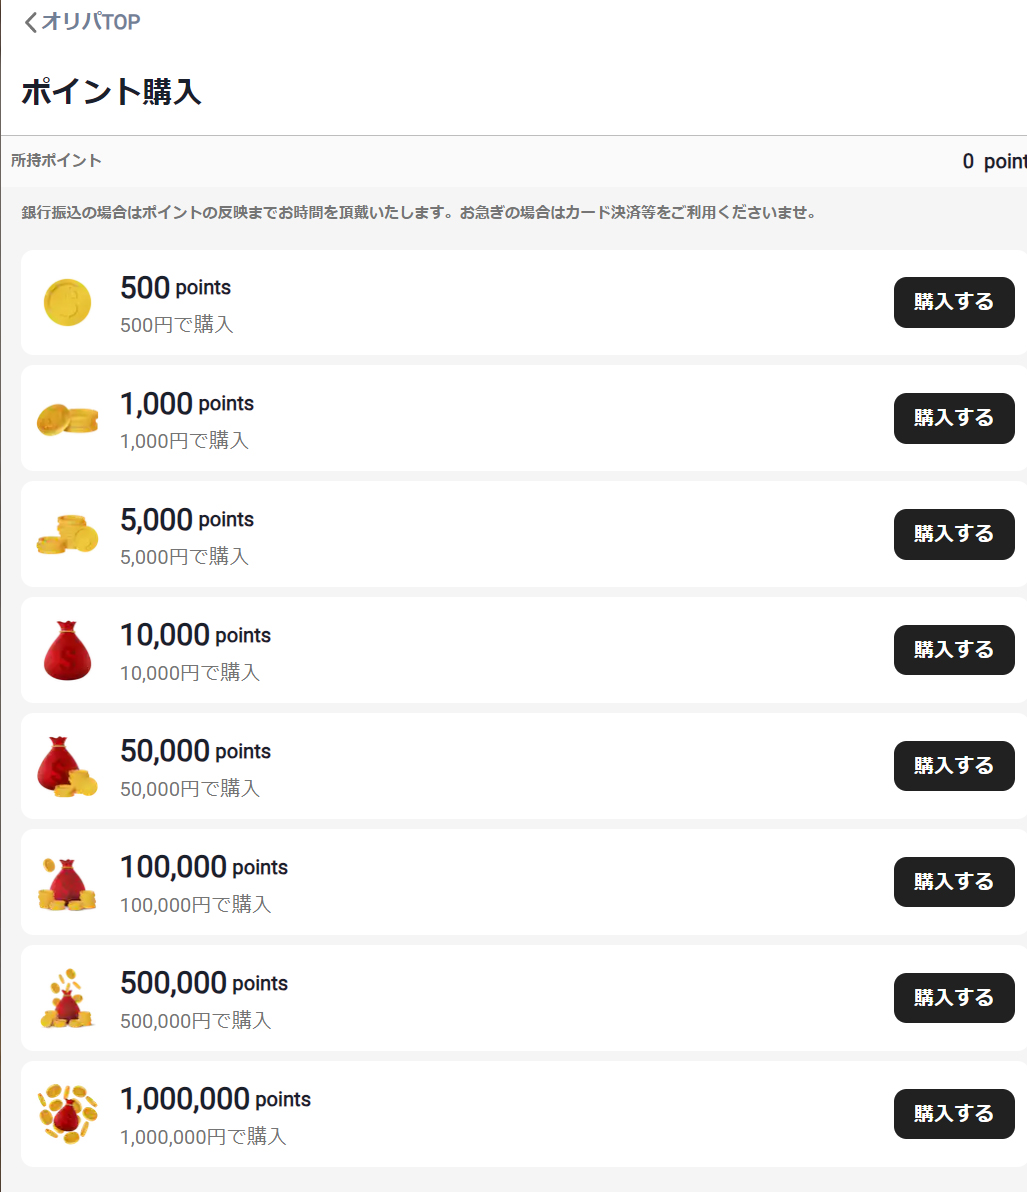Viewport: 1027px width, 1192px height.
Task: Select the 10,000 points label text
Action: pos(195,635)
